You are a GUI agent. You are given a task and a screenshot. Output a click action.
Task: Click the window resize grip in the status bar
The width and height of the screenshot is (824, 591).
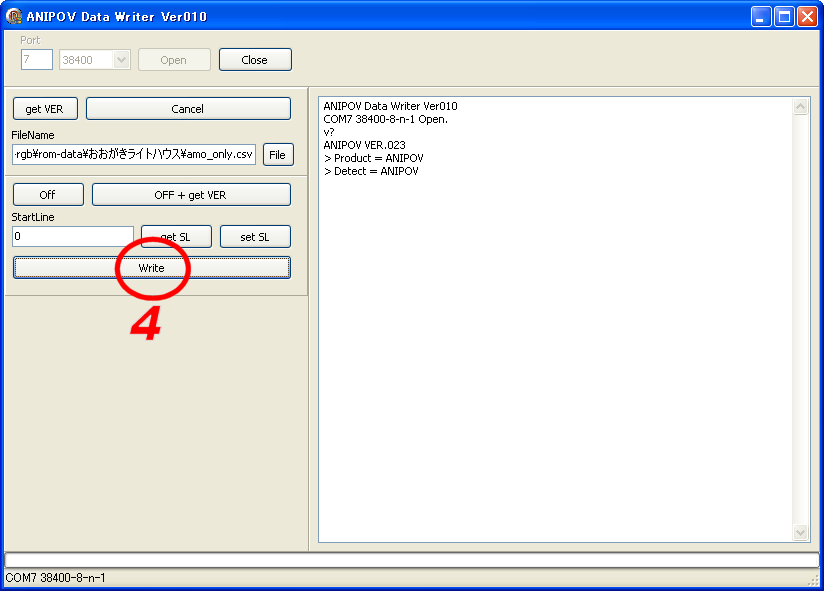pyautogui.click(x=813, y=580)
